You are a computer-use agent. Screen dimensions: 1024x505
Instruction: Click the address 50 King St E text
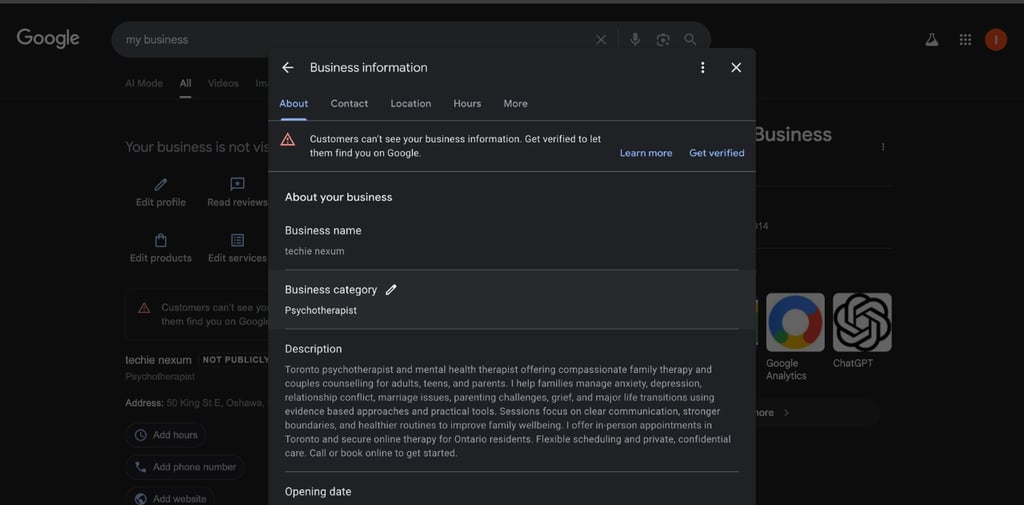tap(216, 403)
